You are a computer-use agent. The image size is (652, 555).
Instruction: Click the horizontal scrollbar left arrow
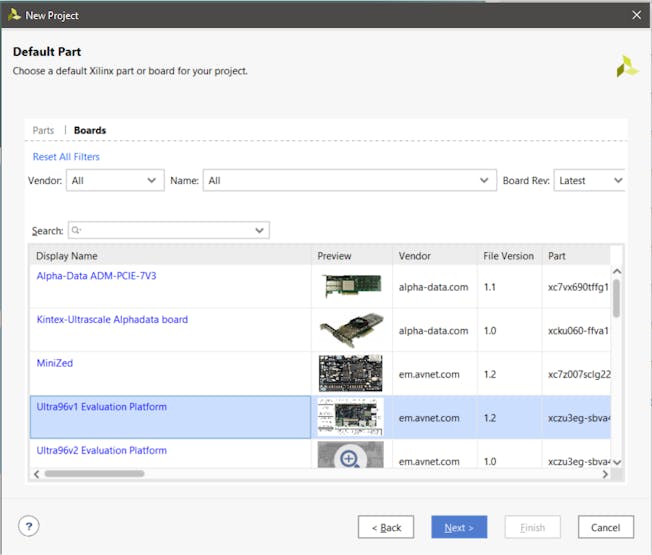click(37, 474)
